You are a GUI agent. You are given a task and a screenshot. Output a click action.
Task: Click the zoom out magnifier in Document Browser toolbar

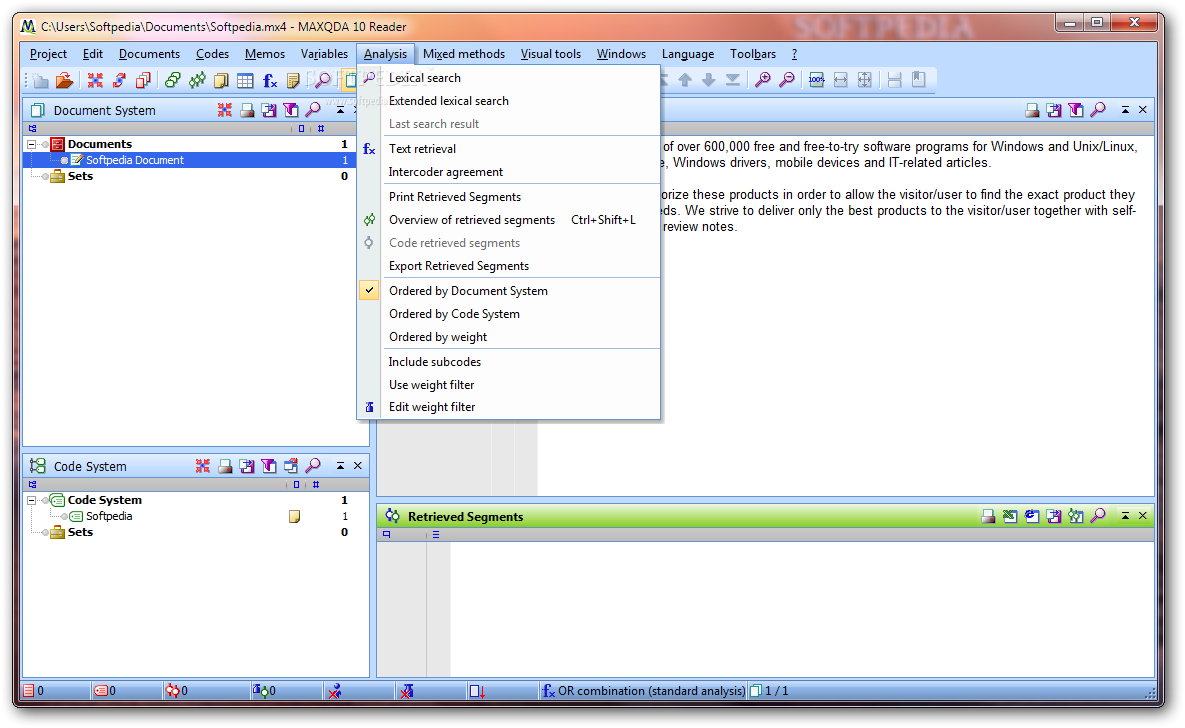787,79
